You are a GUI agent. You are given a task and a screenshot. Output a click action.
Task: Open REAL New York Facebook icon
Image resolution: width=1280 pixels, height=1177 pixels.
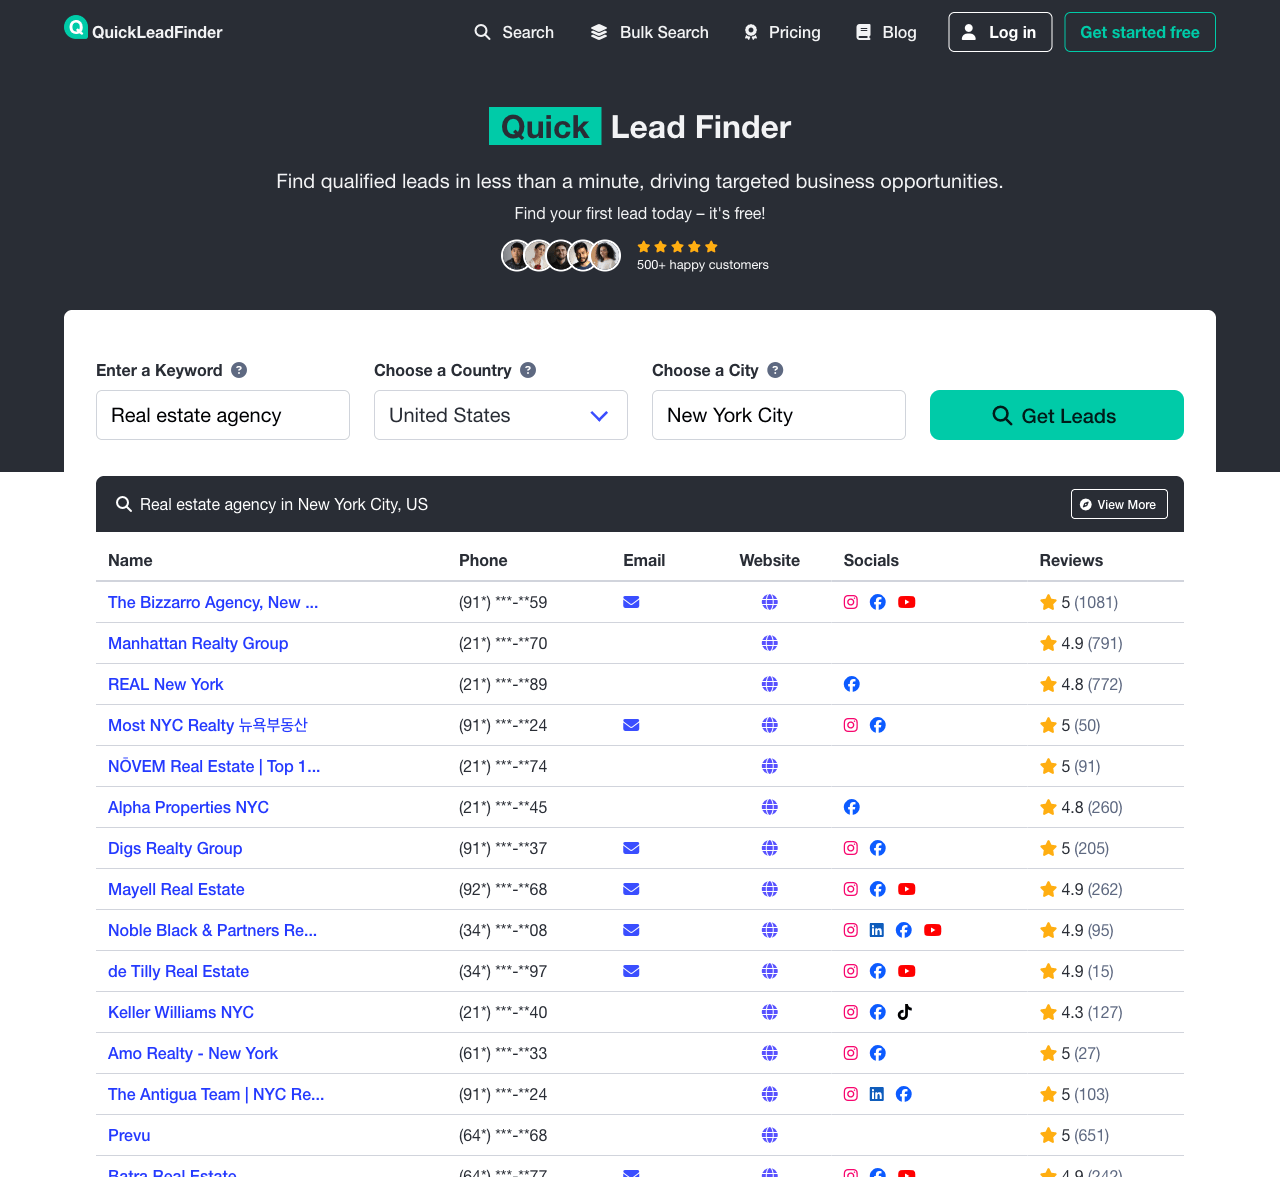click(x=852, y=684)
